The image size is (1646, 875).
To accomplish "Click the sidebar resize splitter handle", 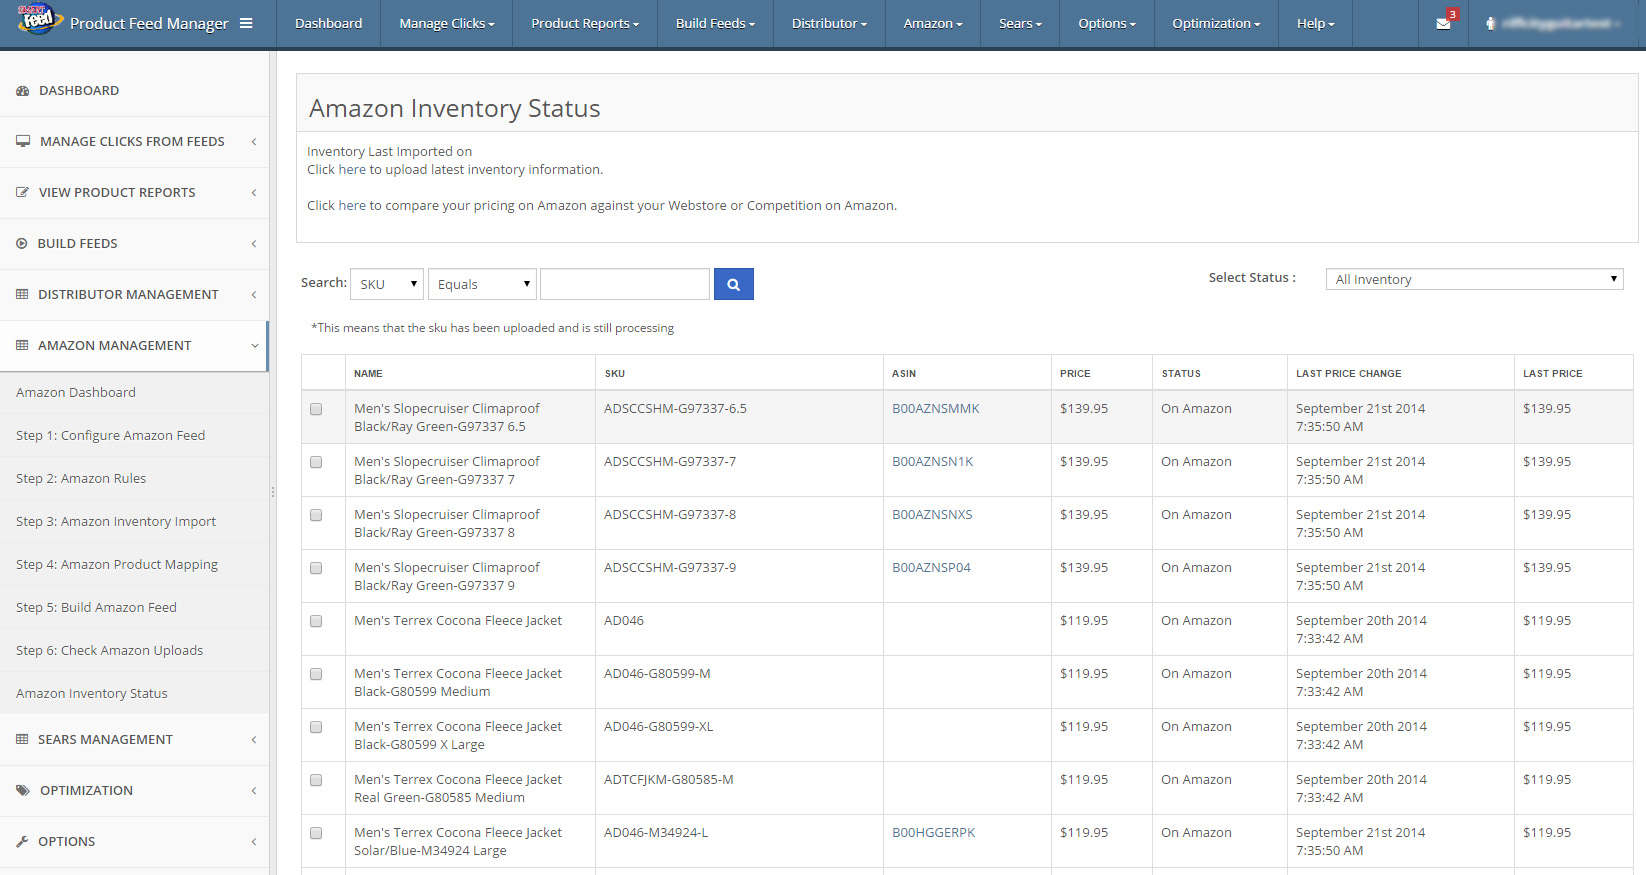I will [272, 492].
